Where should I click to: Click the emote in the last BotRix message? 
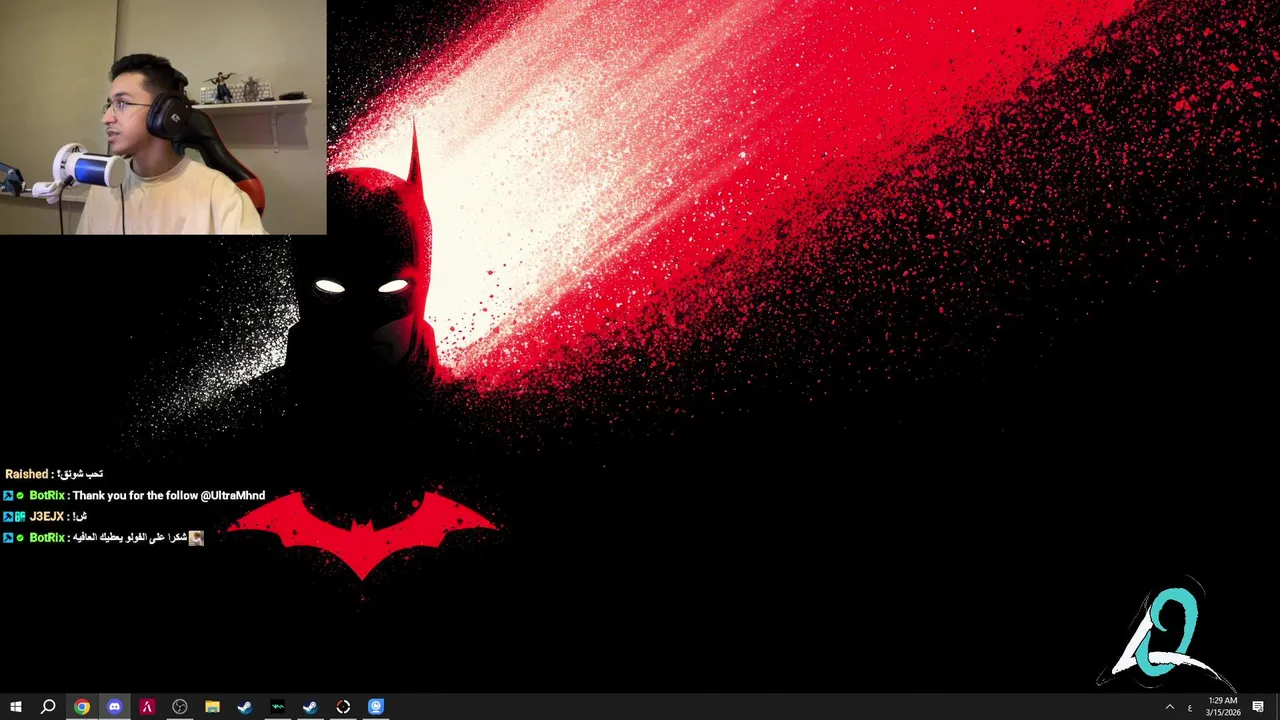(196, 538)
